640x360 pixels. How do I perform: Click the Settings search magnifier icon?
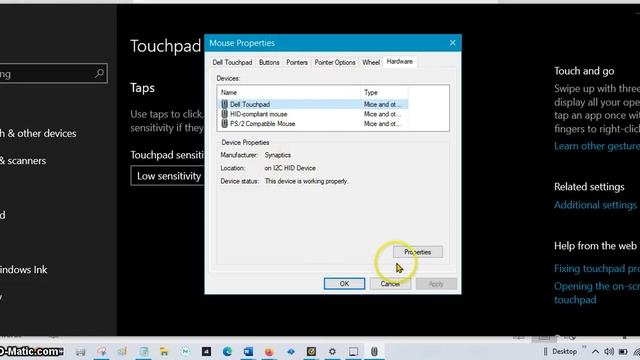click(x=99, y=73)
